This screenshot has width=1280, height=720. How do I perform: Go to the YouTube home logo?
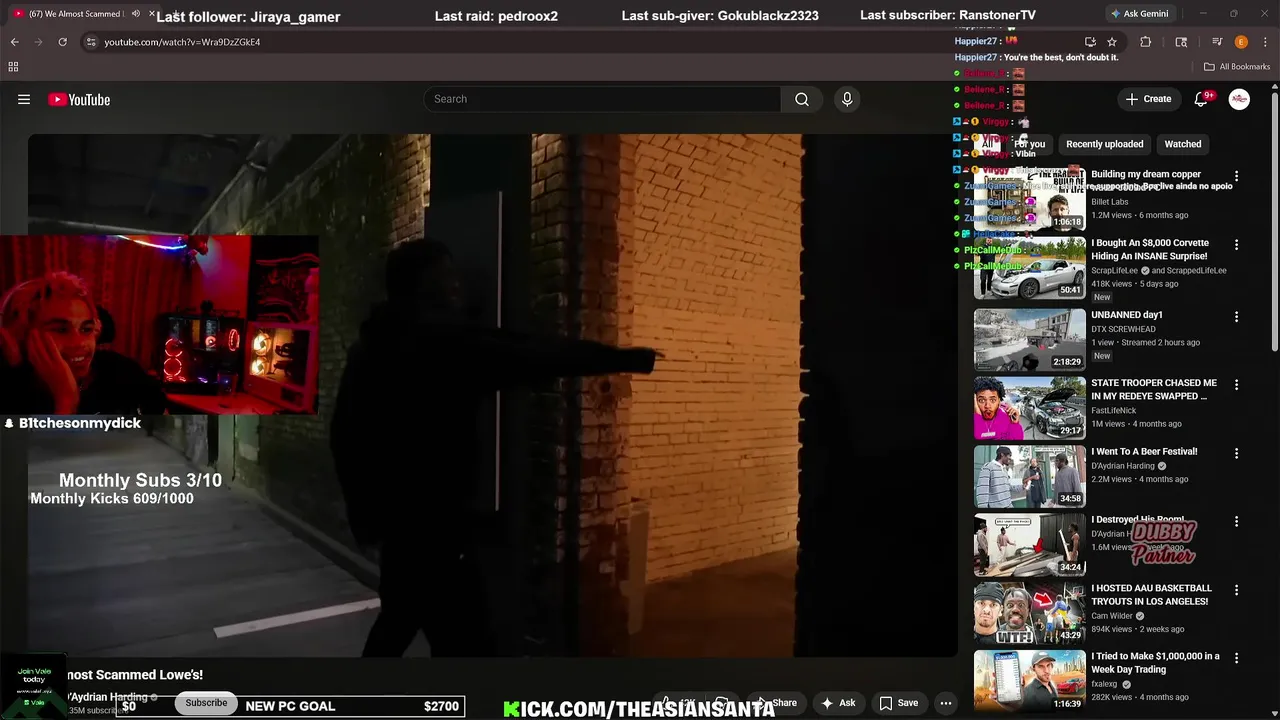[x=79, y=99]
